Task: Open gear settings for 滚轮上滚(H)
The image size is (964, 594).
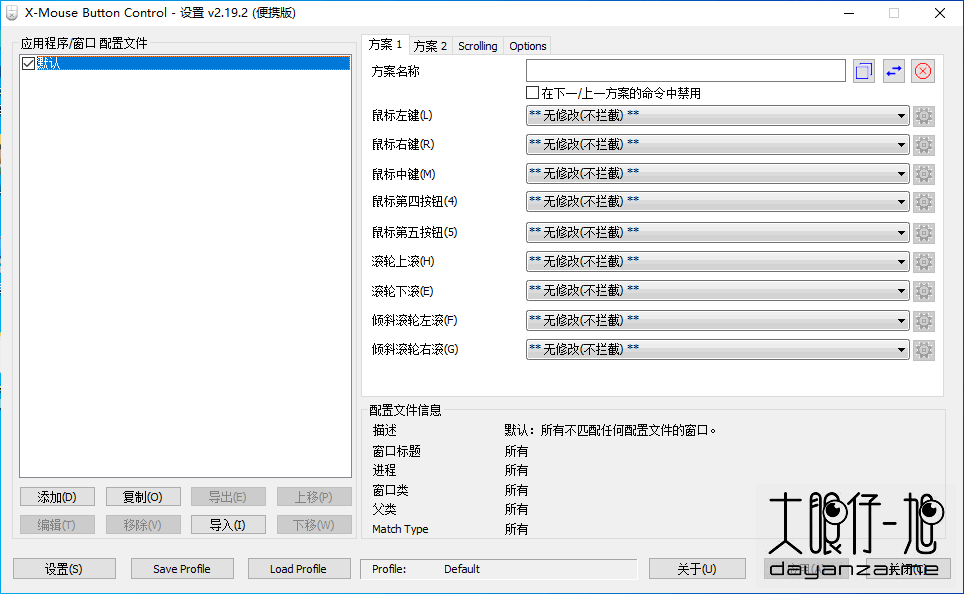Action: 923,262
